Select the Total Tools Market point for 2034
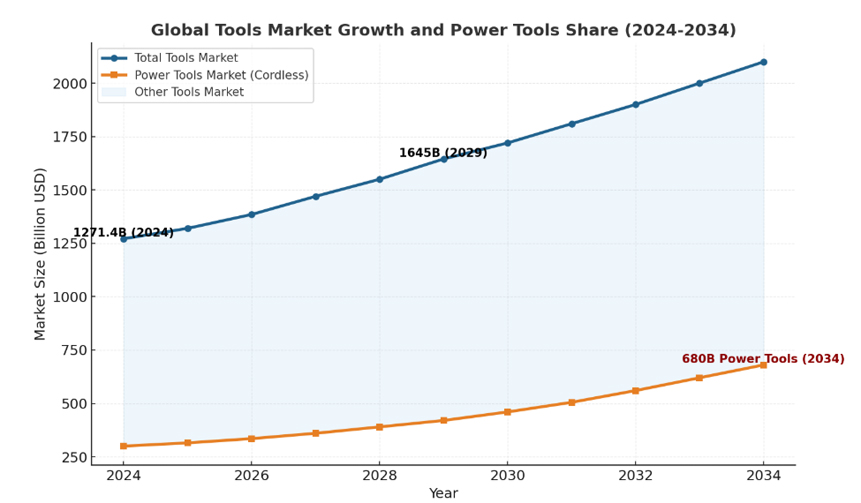Viewport: 861px width, 503px height. point(763,62)
